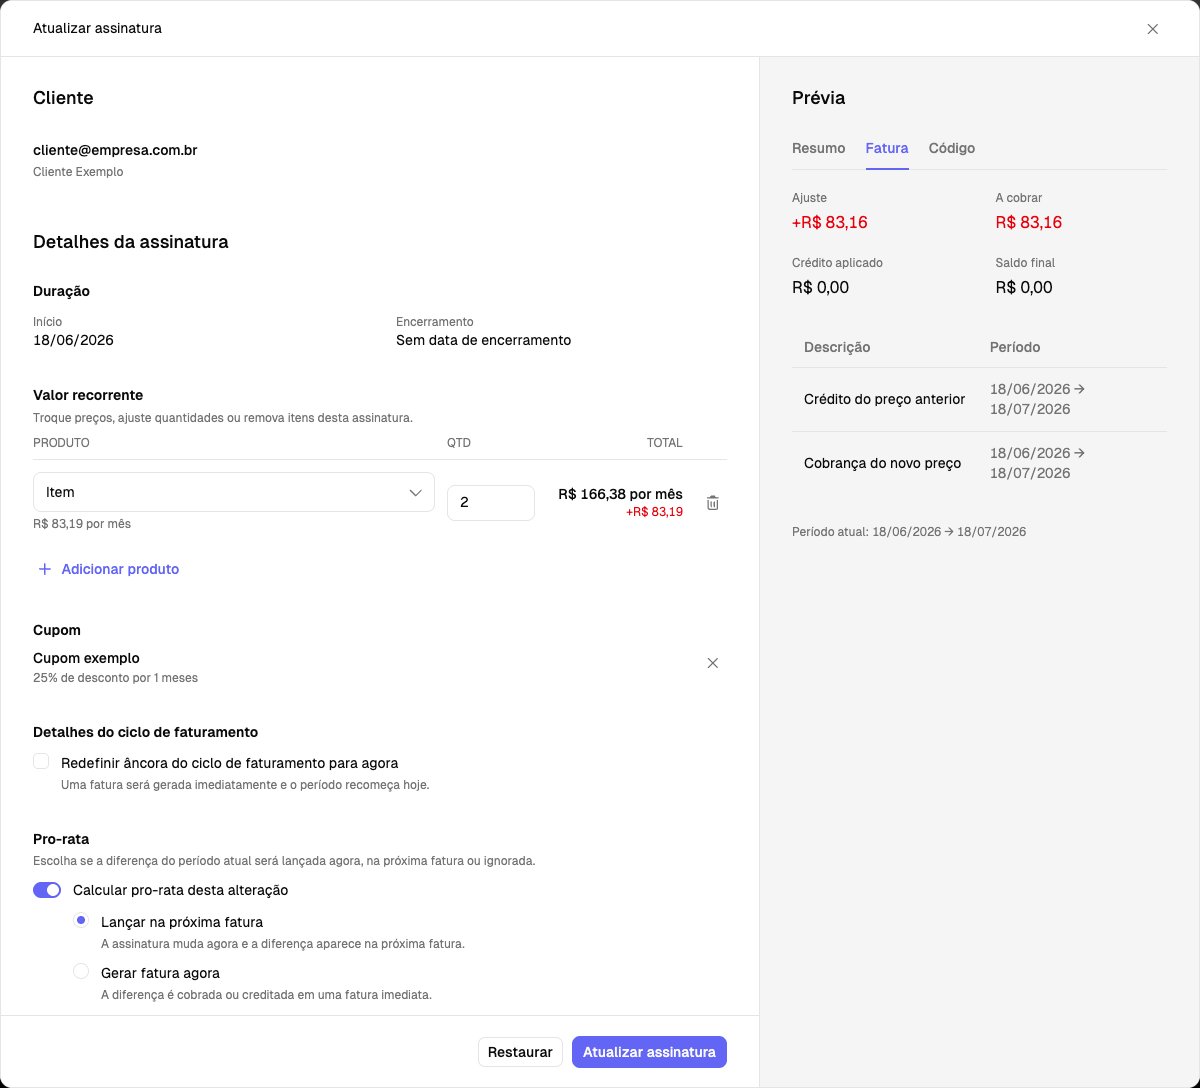The width and height of the screenshot is (1200, 1088).
Task: Select Lançar na próxima fatura option
Action: 81,920
